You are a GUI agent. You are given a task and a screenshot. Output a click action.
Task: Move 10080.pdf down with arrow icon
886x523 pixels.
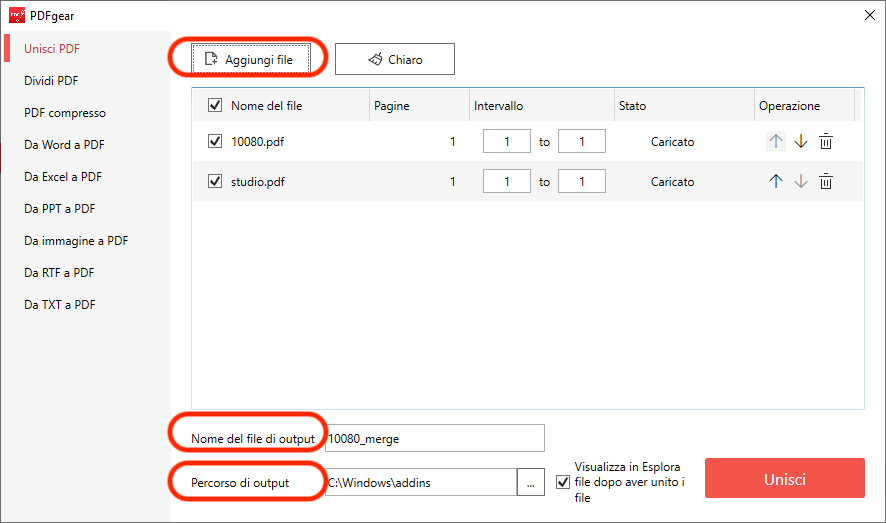point(800,142)
